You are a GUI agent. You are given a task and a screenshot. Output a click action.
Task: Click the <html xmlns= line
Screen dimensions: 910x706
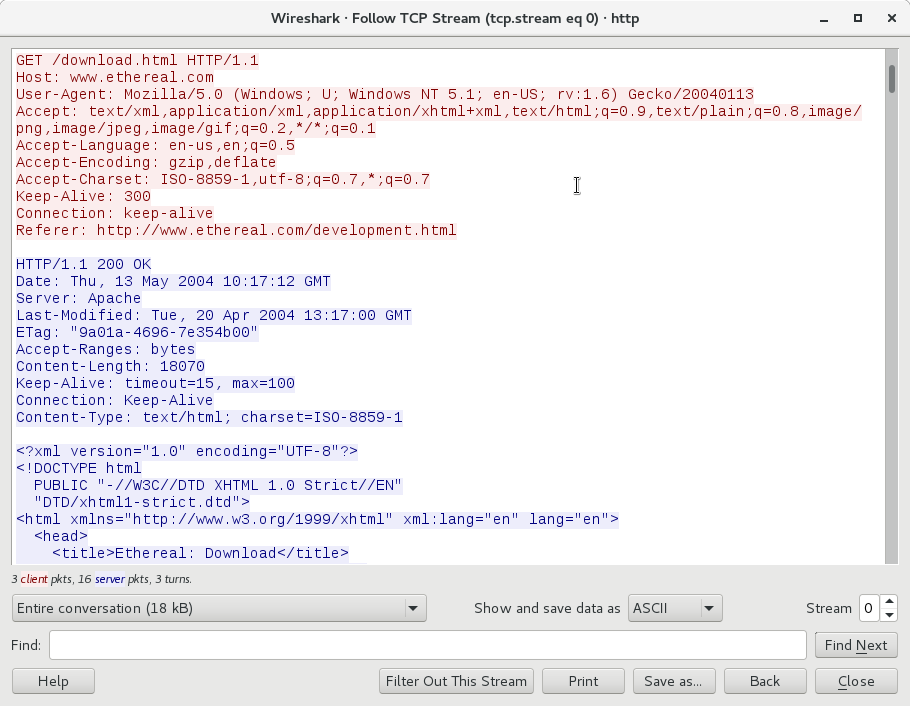click(x=317, y=519)
